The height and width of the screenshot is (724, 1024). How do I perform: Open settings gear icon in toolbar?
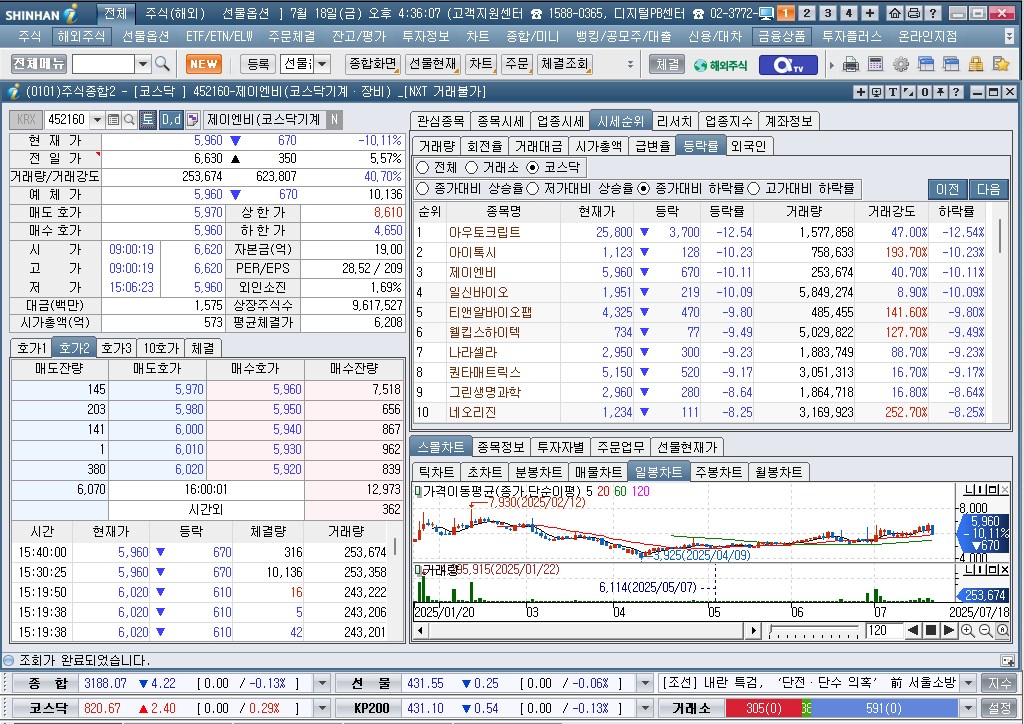coord(901,64)
